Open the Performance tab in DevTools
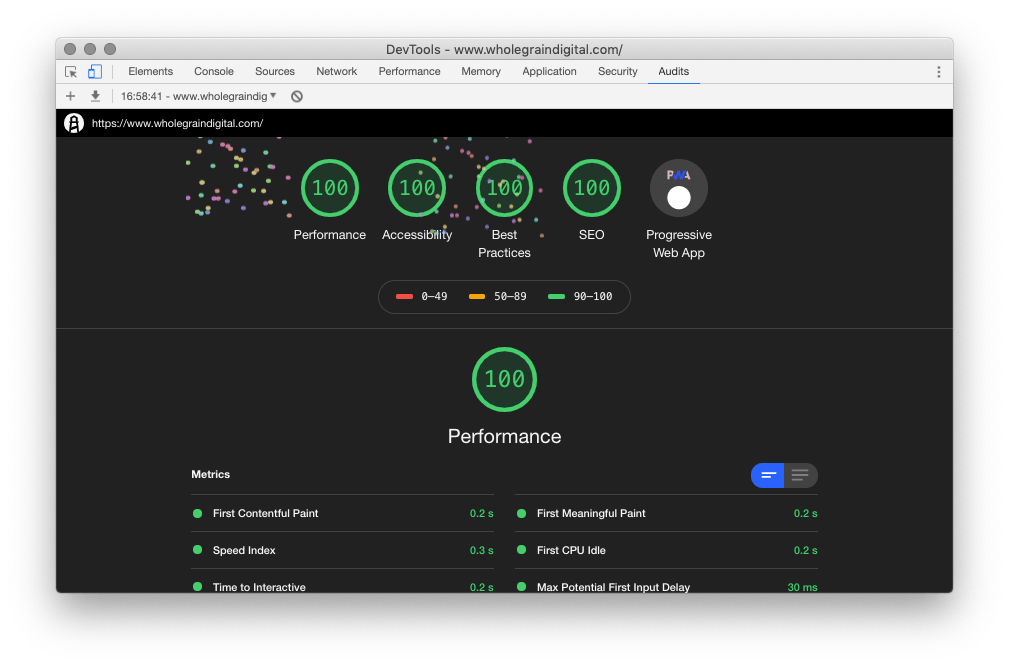Image resolution: width=1009 pixels, height=667 pixels. [409, 71]
